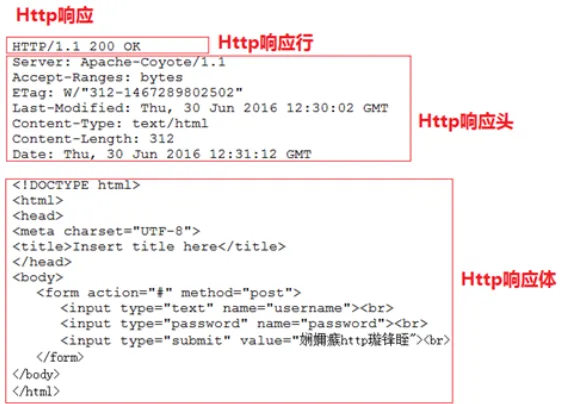Click the password input code line
The image size is (565, 404).
[x=244, y=324]
